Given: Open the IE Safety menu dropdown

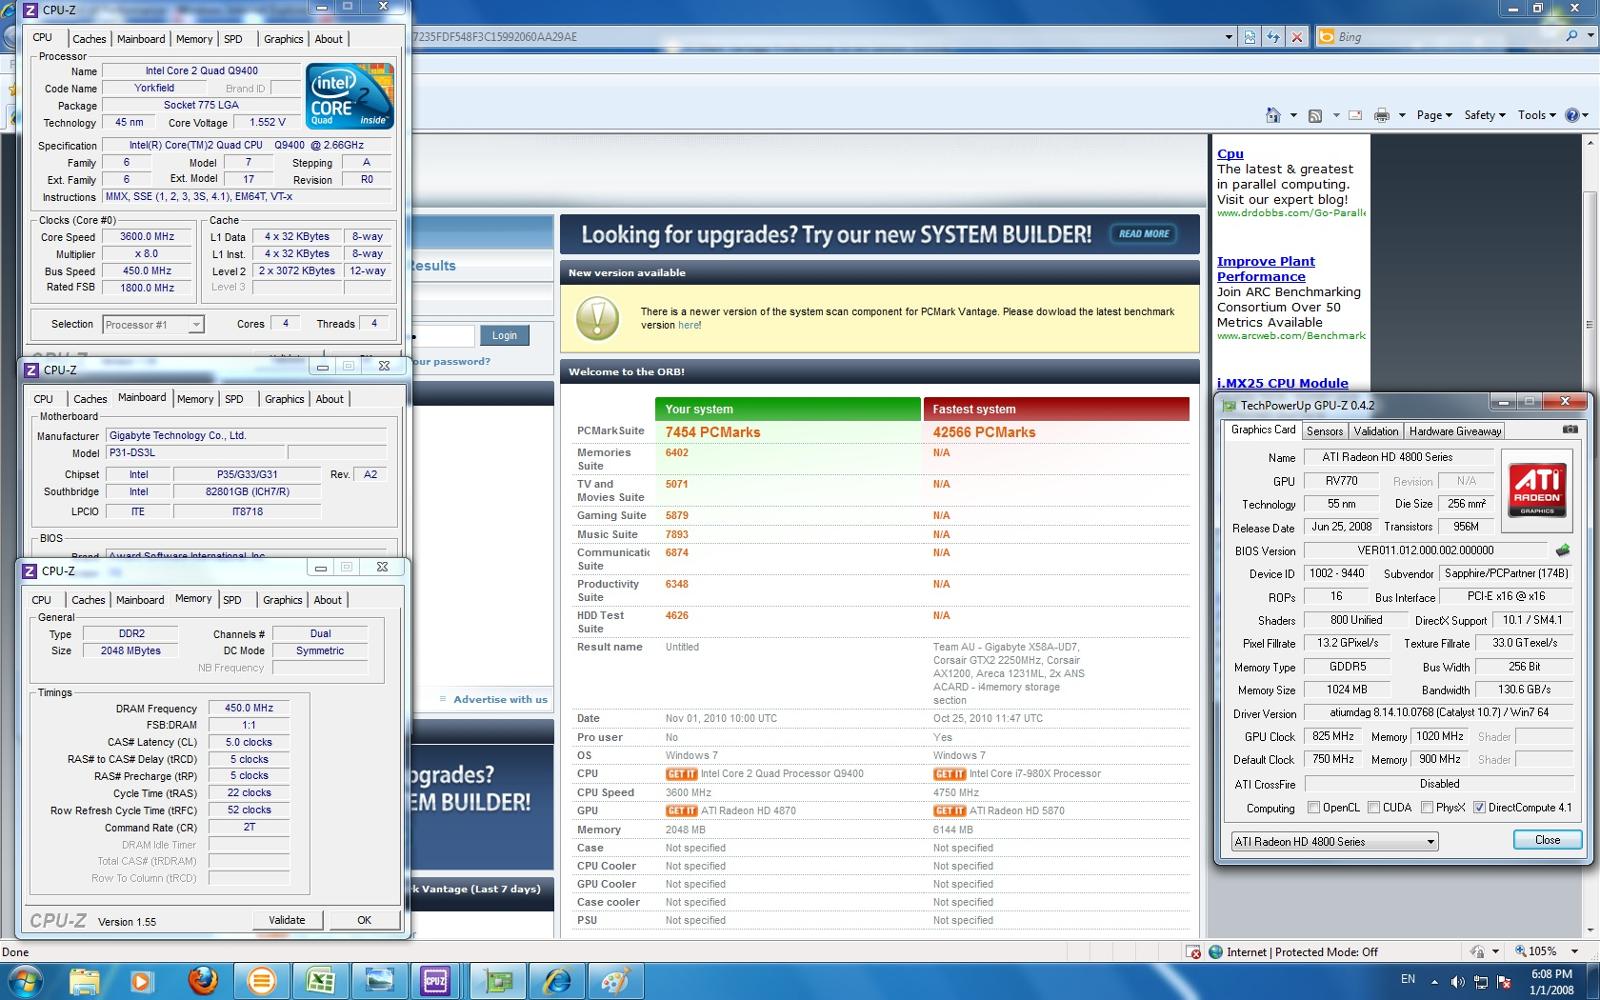Looking at the screenshot, I should [1485, 115].
